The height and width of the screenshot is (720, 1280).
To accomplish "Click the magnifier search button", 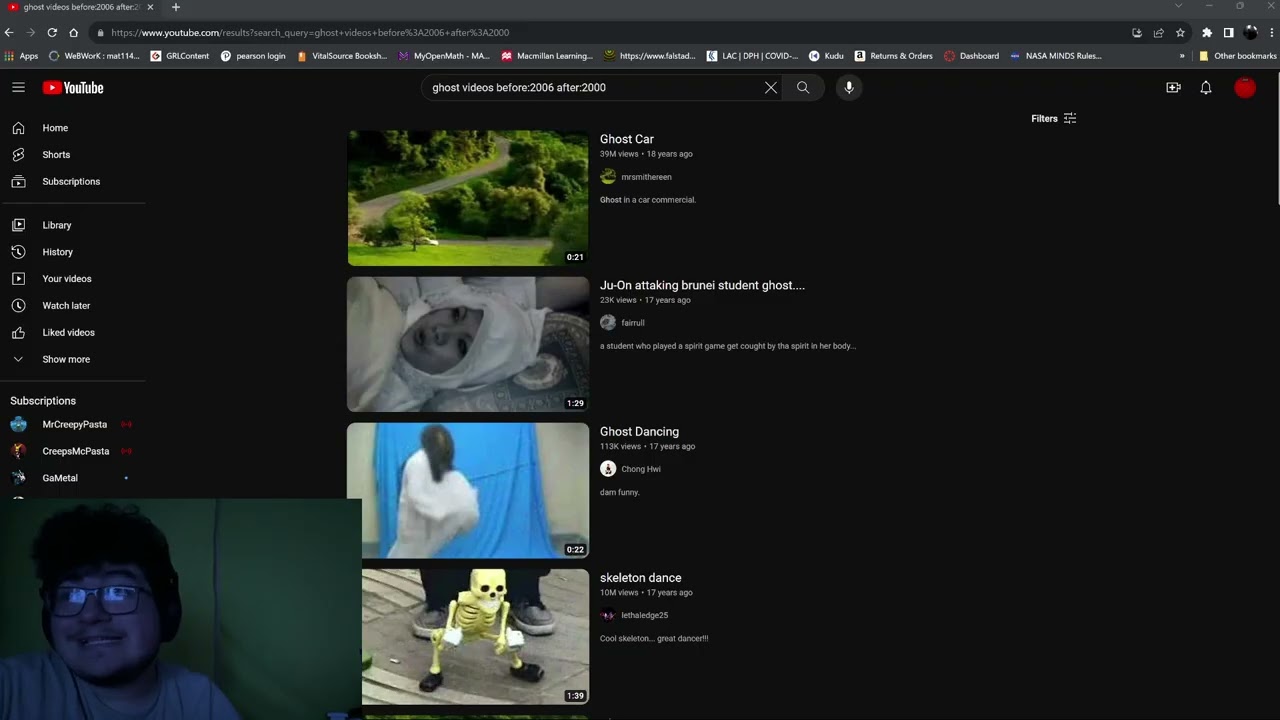I will (x=803, y=88).
